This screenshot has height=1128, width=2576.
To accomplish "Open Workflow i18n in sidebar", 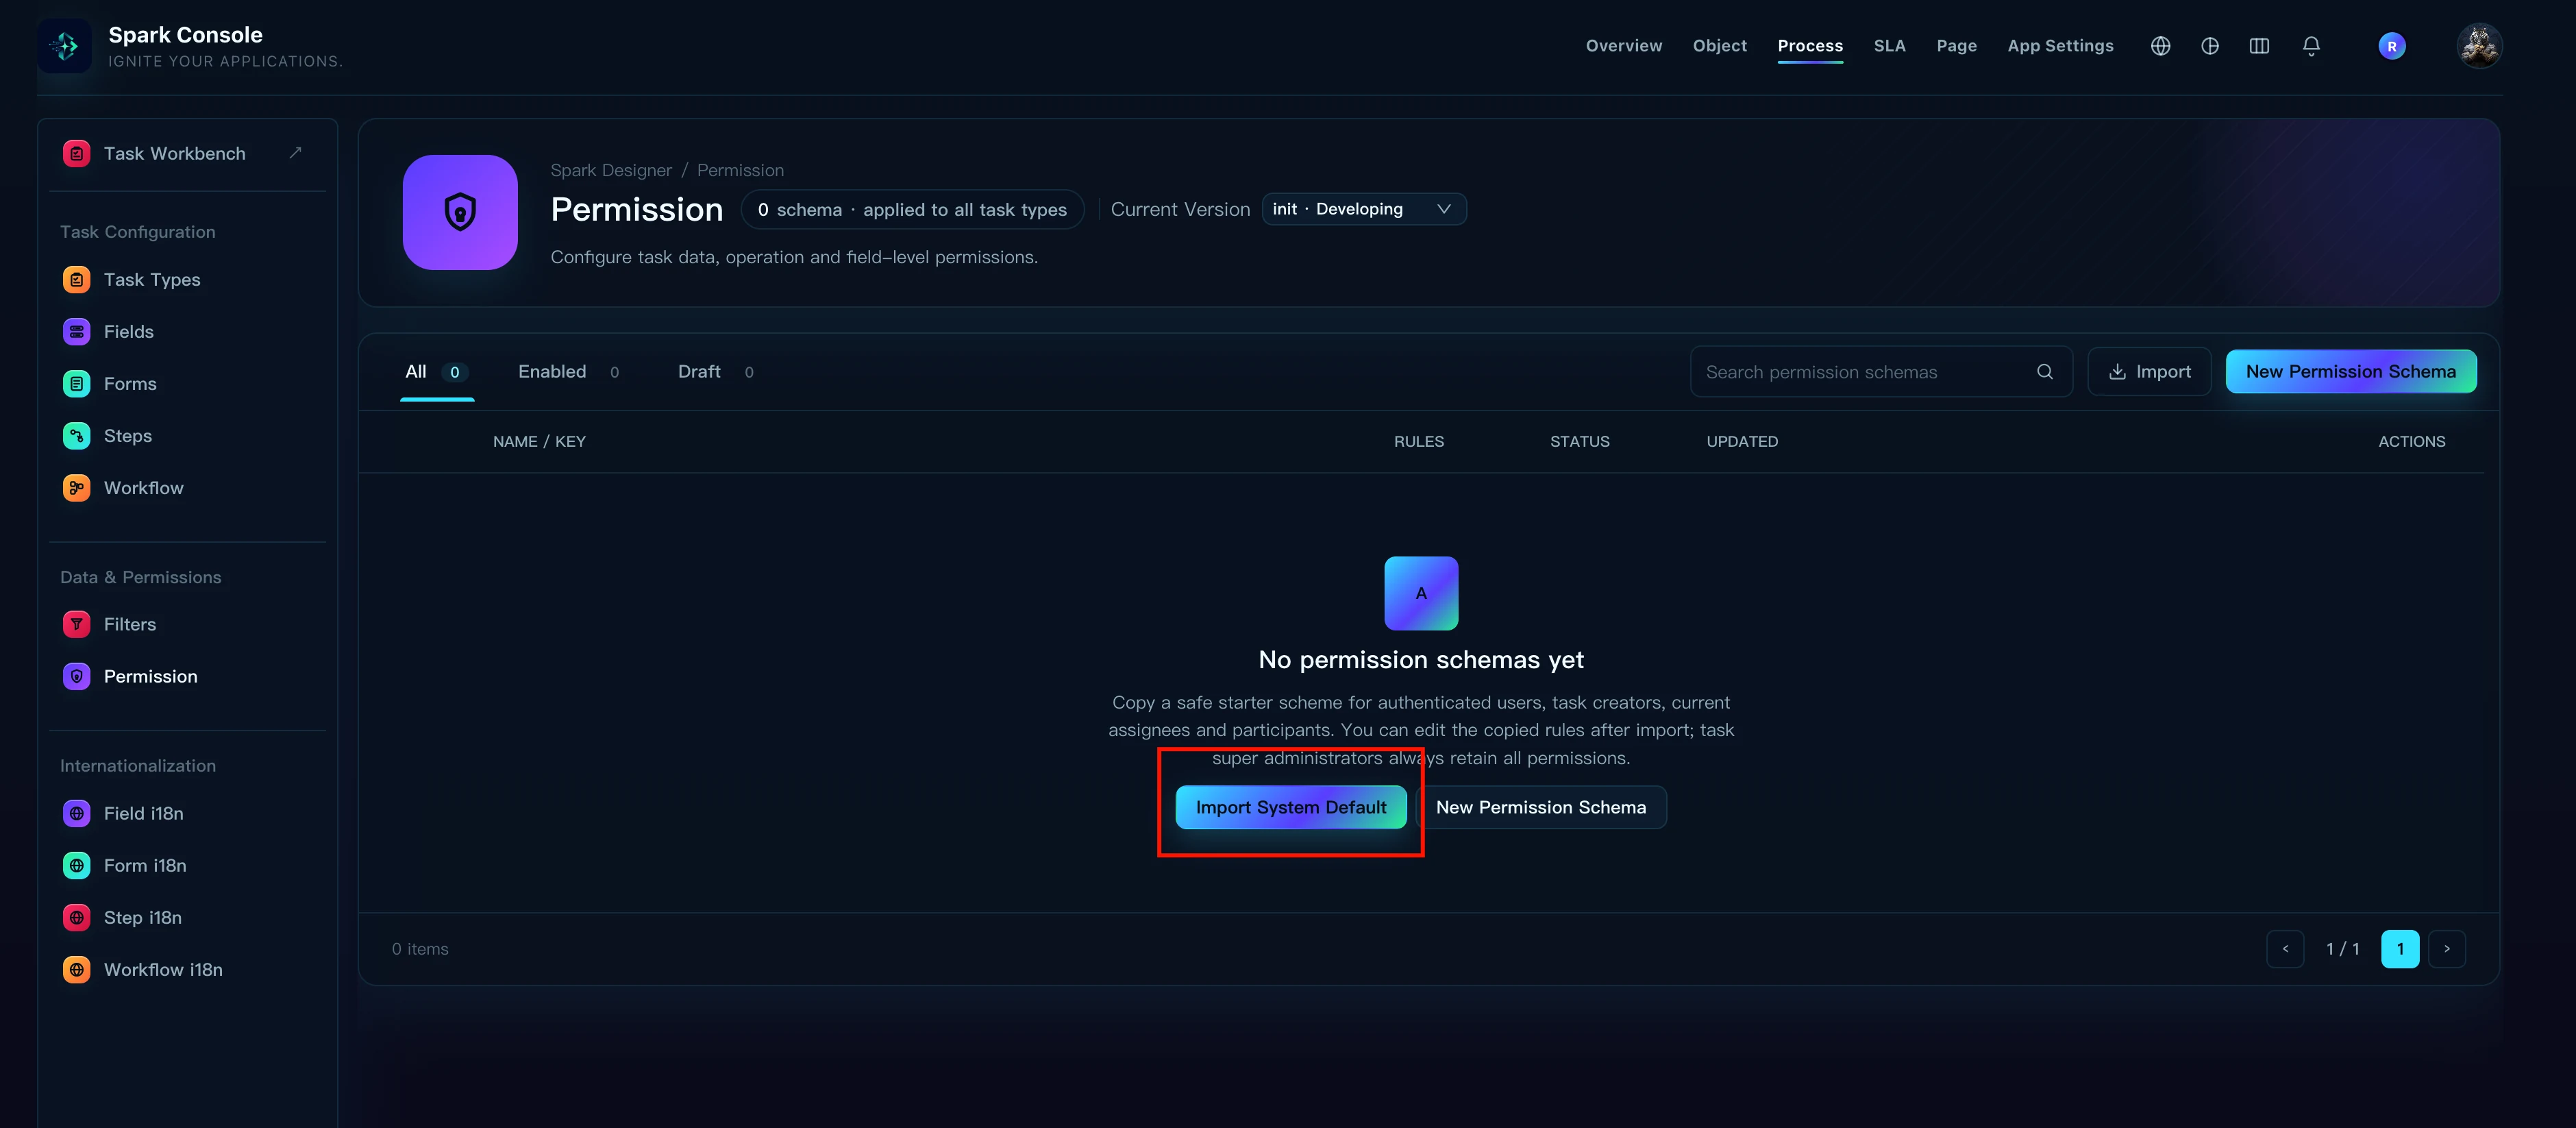I will (x=186, y=969).
